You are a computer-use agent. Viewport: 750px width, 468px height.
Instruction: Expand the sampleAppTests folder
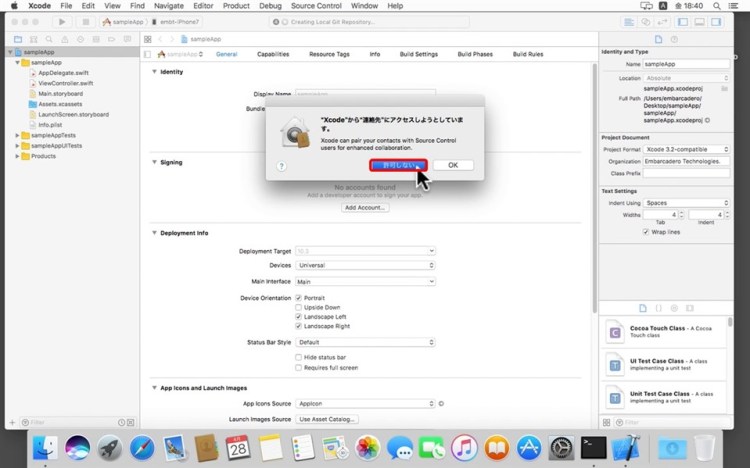[x=17, y=135]
